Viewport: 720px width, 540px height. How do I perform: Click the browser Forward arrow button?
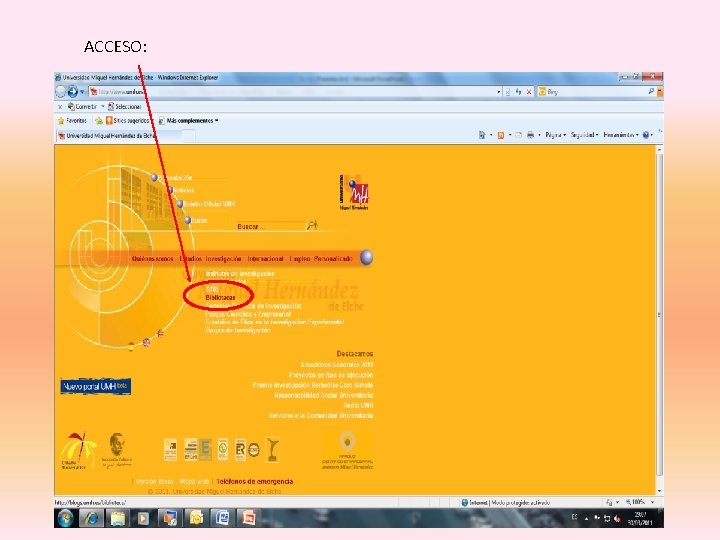[x=73, y=91]
